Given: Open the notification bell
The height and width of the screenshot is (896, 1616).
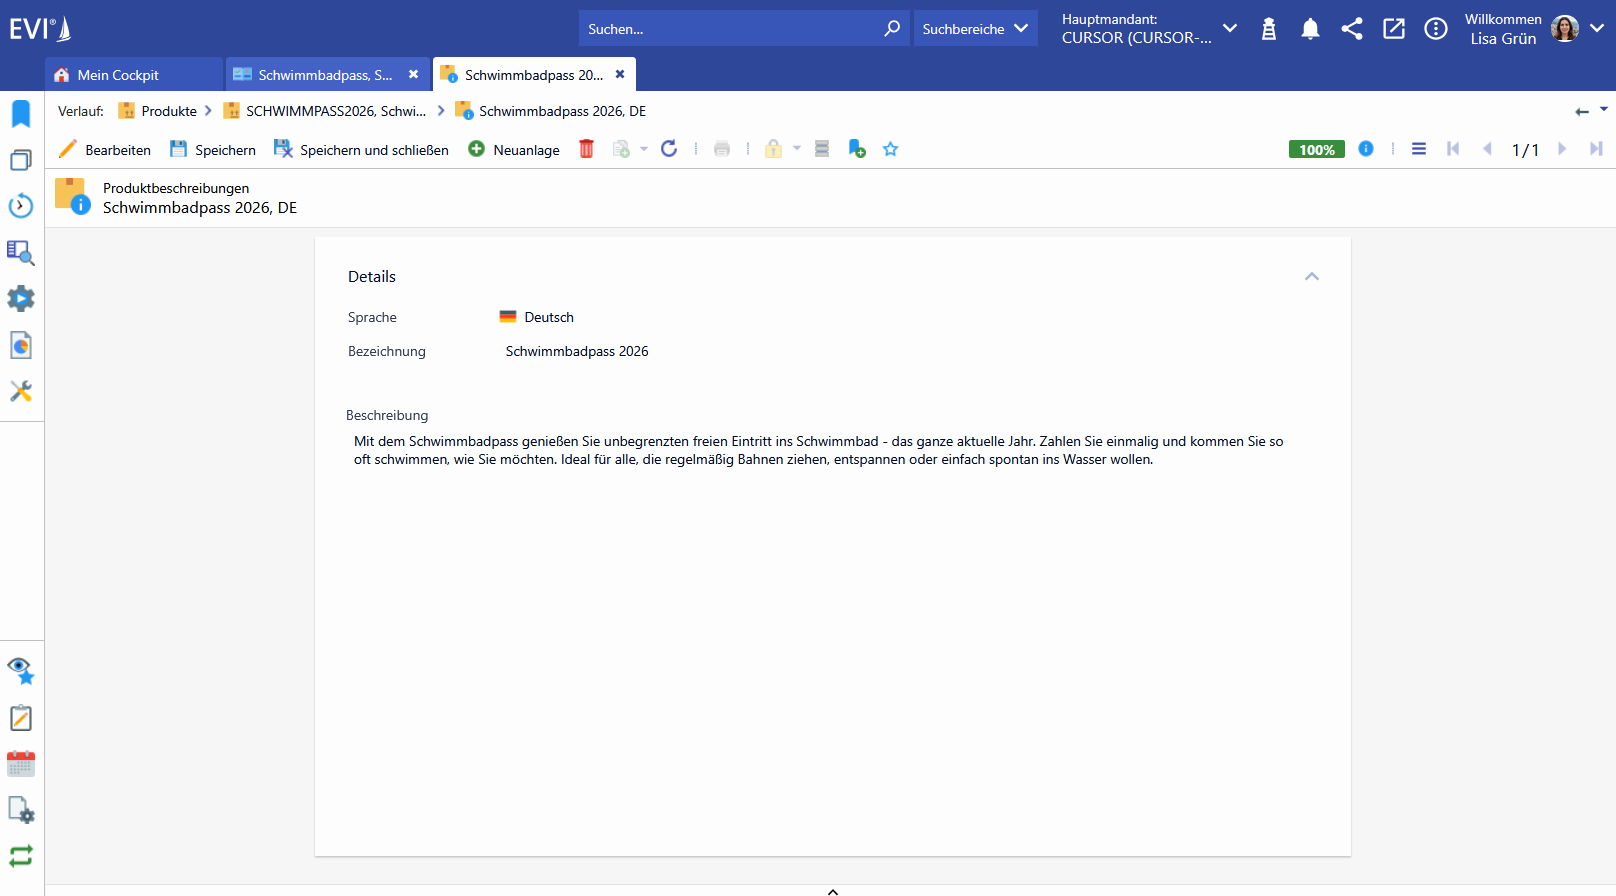Looking at the screenshot, I should [1310, 29].
